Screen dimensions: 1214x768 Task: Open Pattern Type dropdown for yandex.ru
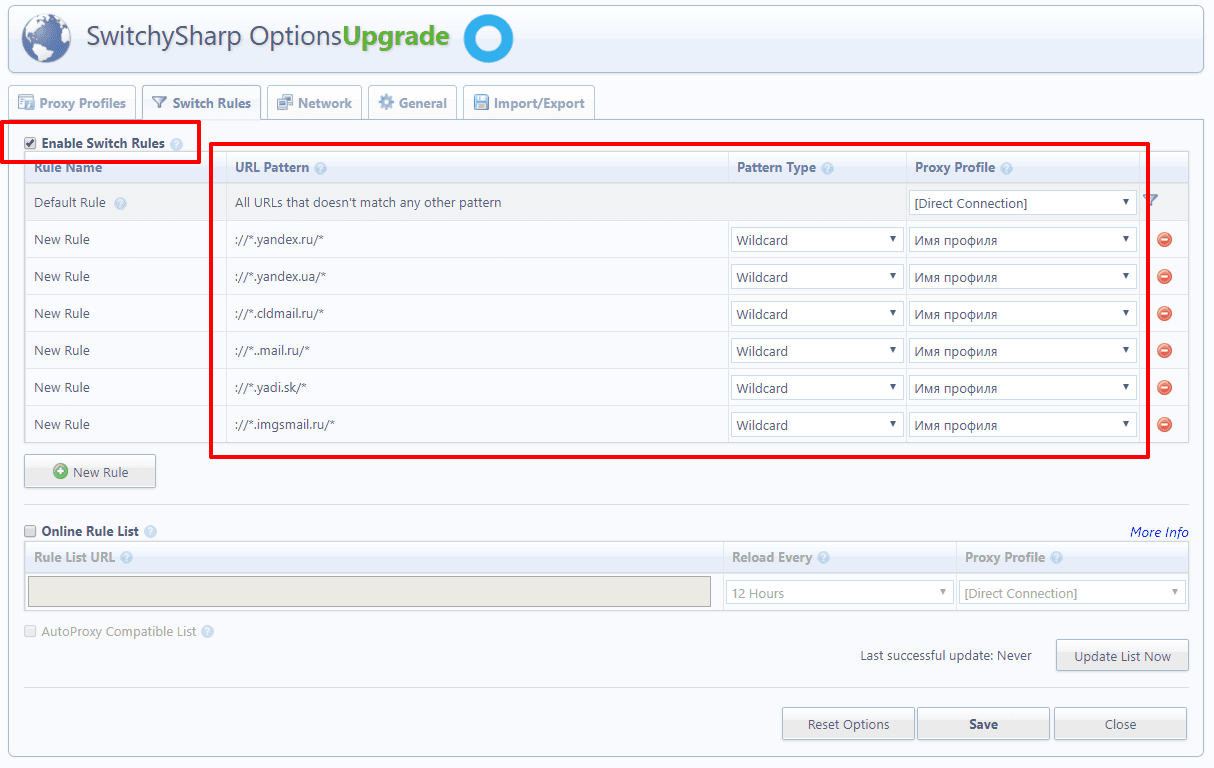coord(817,240)
